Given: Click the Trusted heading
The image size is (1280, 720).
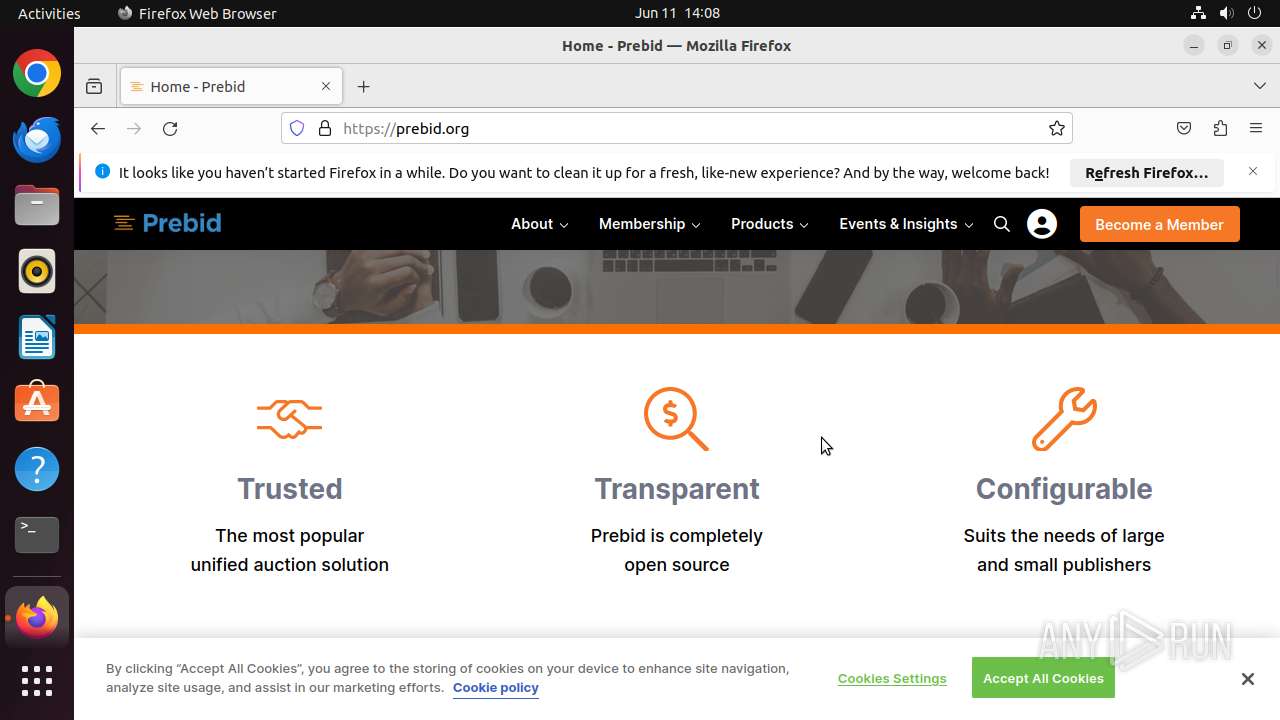Looking at the screenshot, I should click(290, 489).
